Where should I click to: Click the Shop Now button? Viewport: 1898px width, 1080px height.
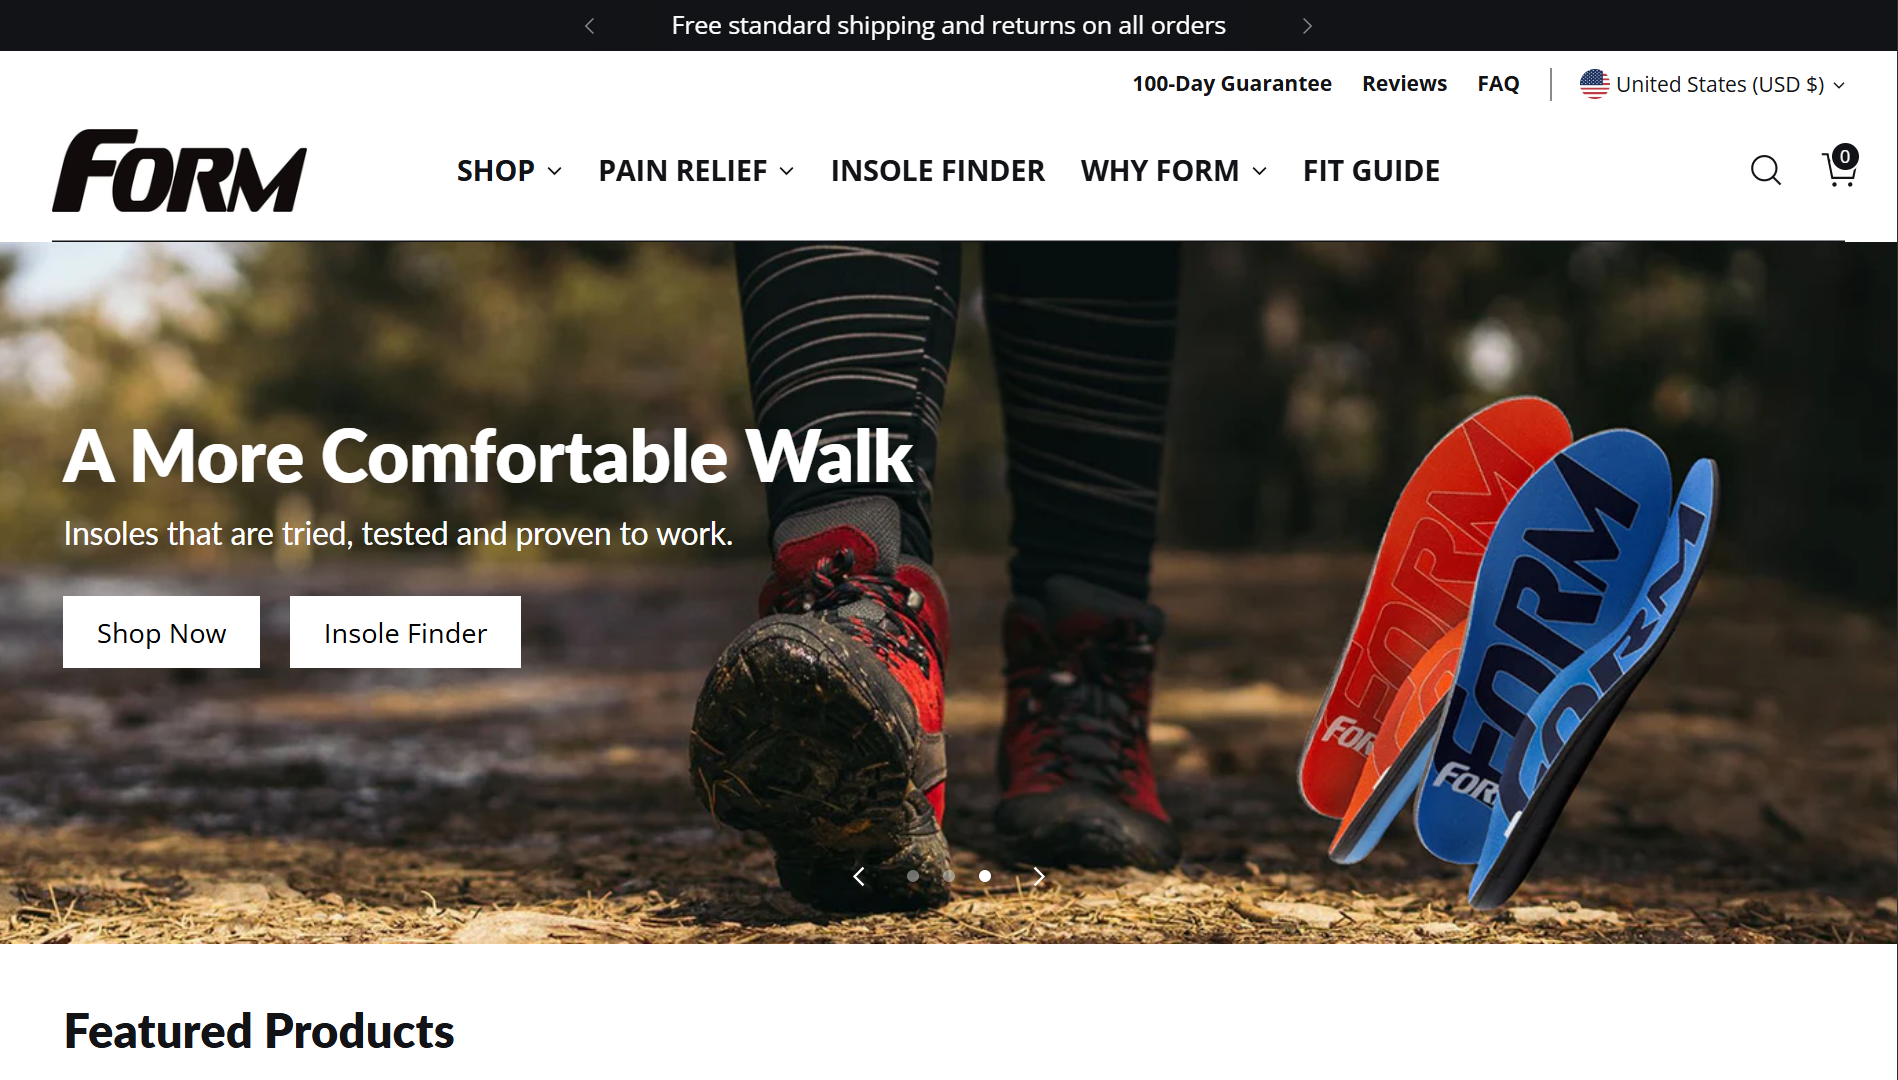[161, 632]
